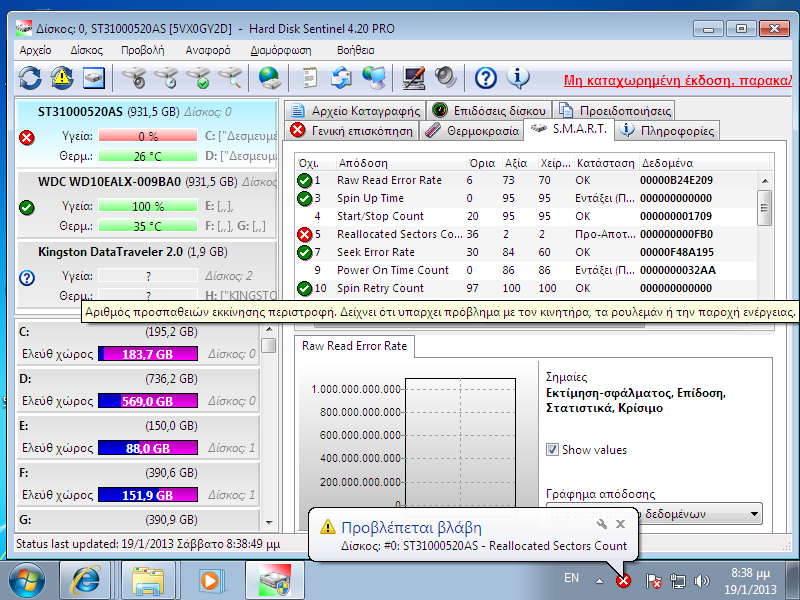
Task: Click the Raw Read Error Rate chart tab
Action: pyautogui.click(x=355, y=346)
